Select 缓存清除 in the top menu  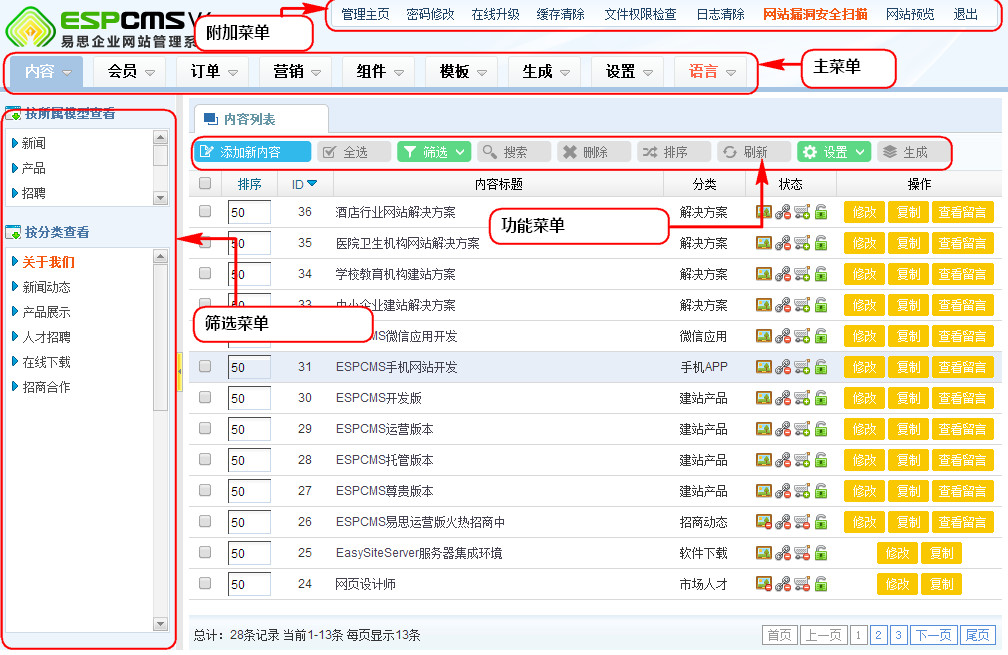[x=561, y=14]
